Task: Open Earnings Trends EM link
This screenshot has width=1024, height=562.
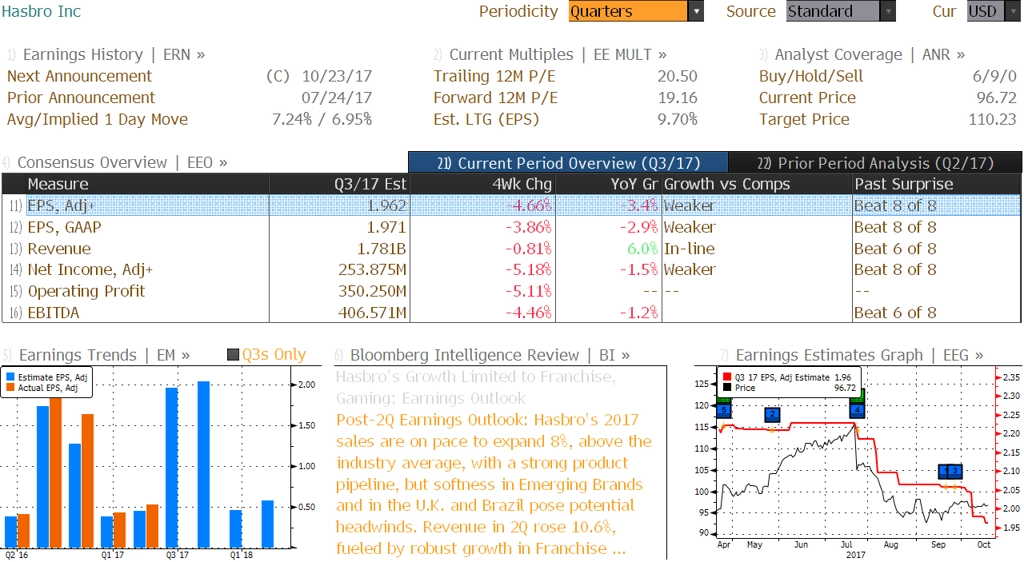Action: pyautogui.click(x=104, y=355)
